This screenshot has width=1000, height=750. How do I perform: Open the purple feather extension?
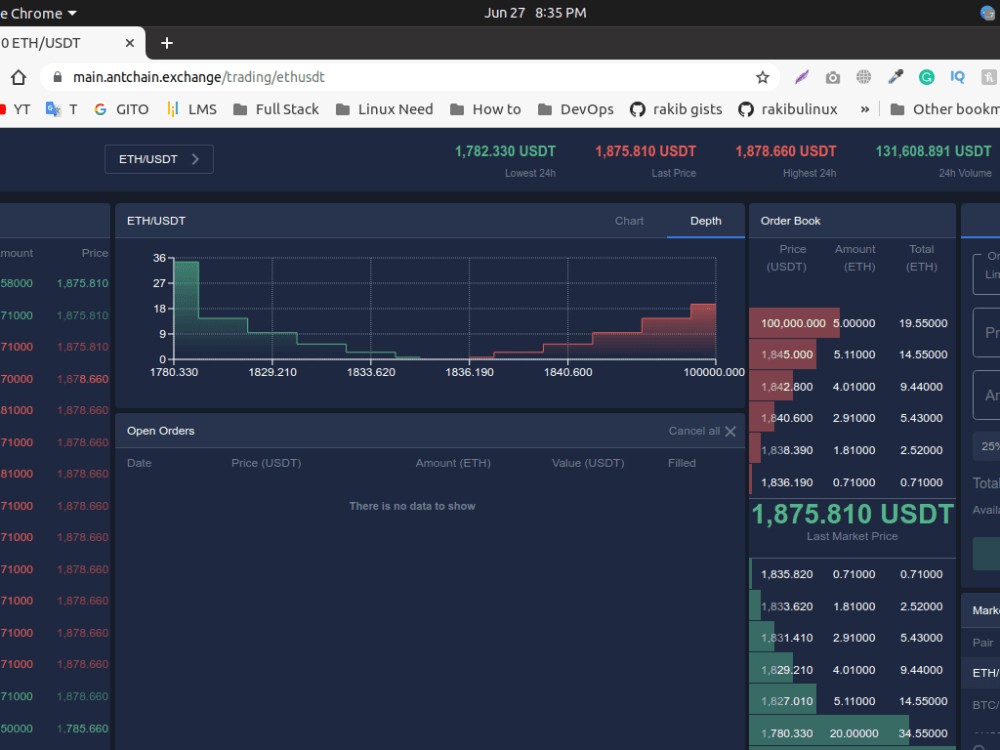coord(801,76)
